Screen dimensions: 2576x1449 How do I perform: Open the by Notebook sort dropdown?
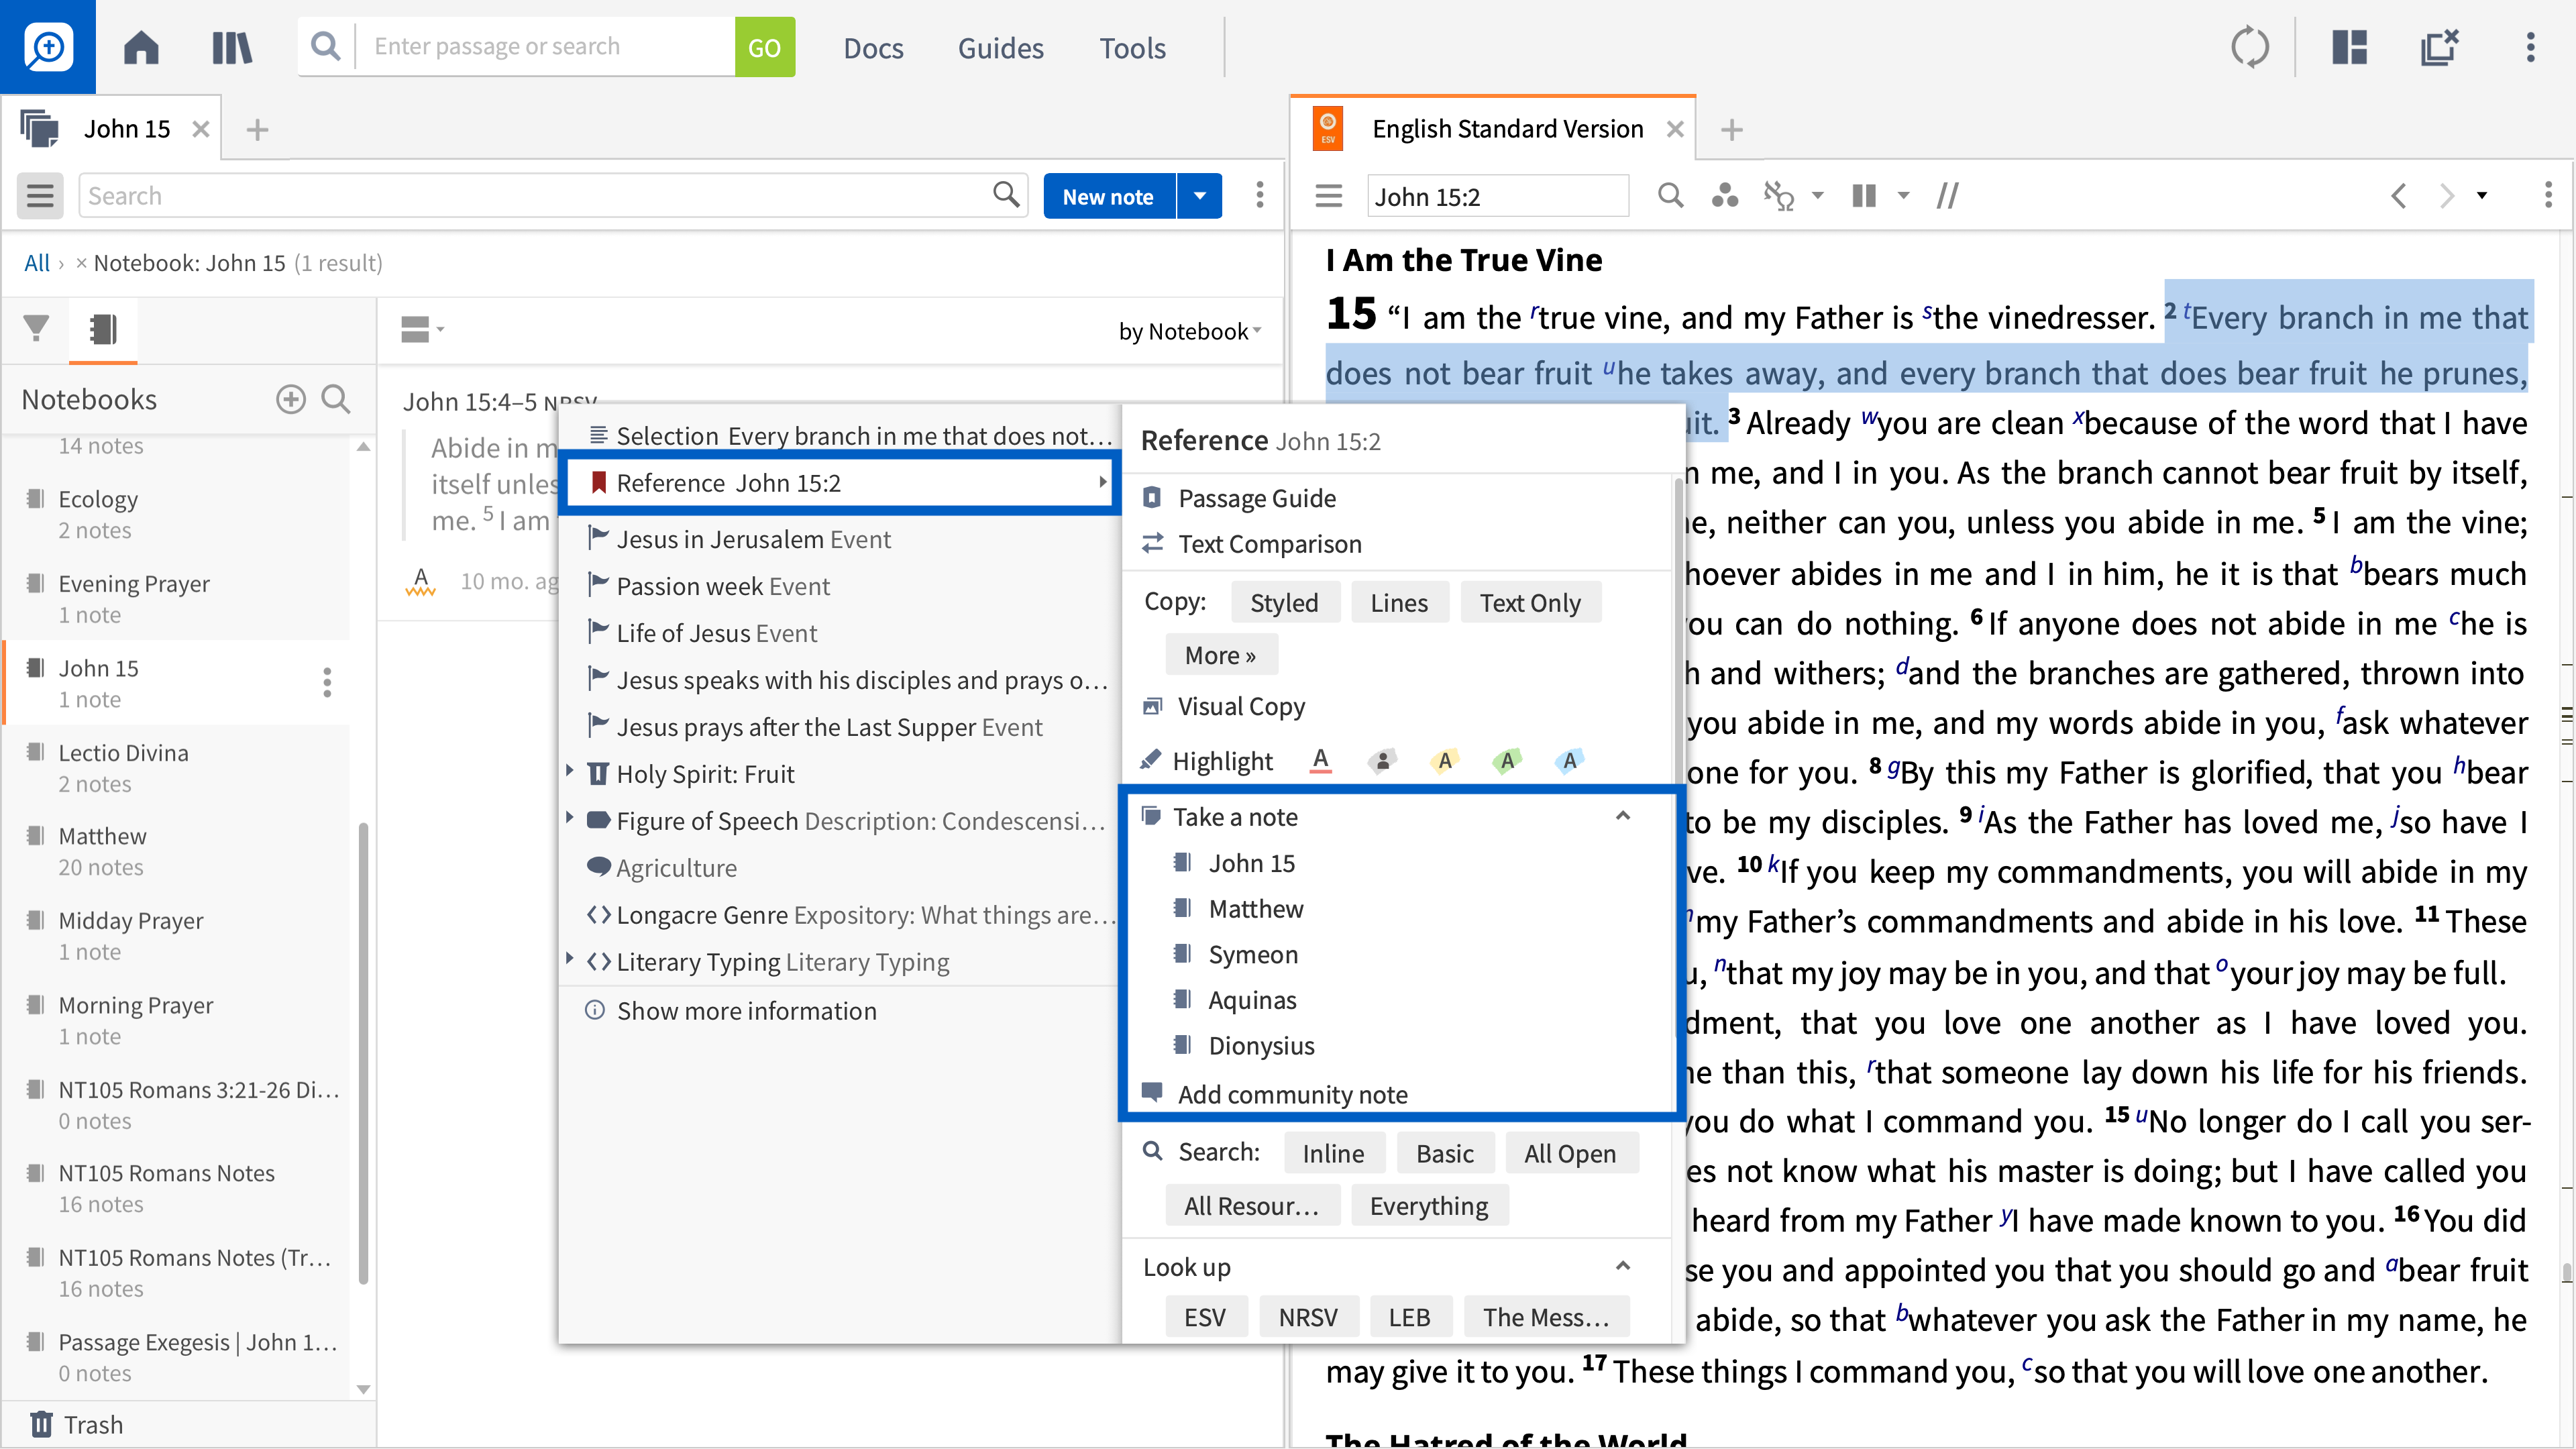tap(1190, 331)
